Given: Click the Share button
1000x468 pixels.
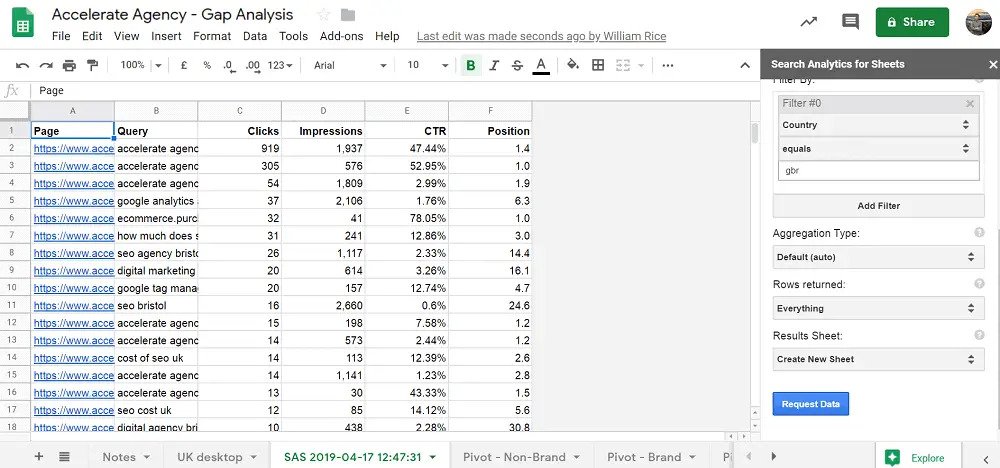Looking at the screenshot, I should 912,22.
